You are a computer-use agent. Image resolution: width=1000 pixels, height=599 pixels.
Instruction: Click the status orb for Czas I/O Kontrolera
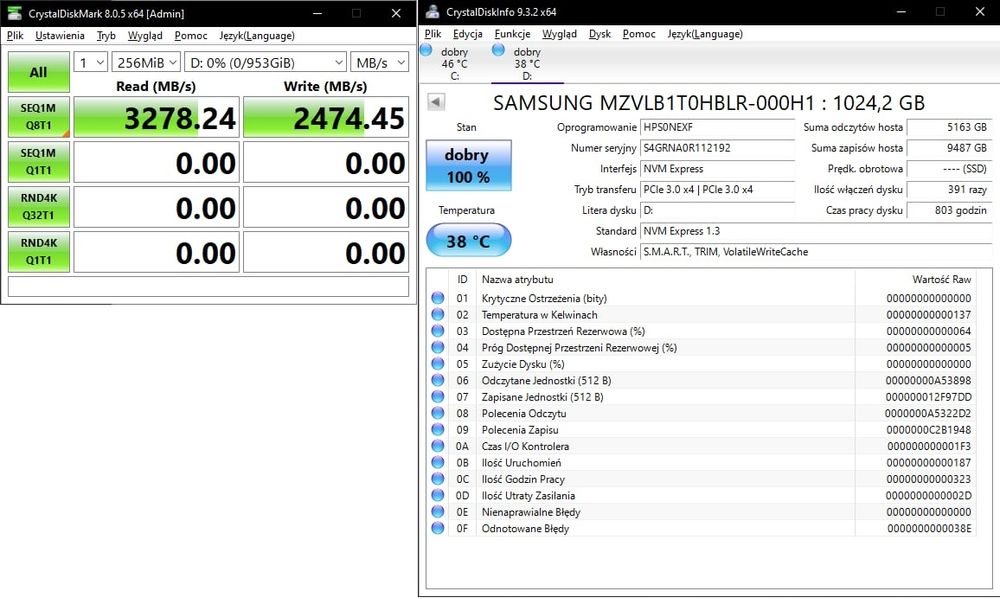438,447
